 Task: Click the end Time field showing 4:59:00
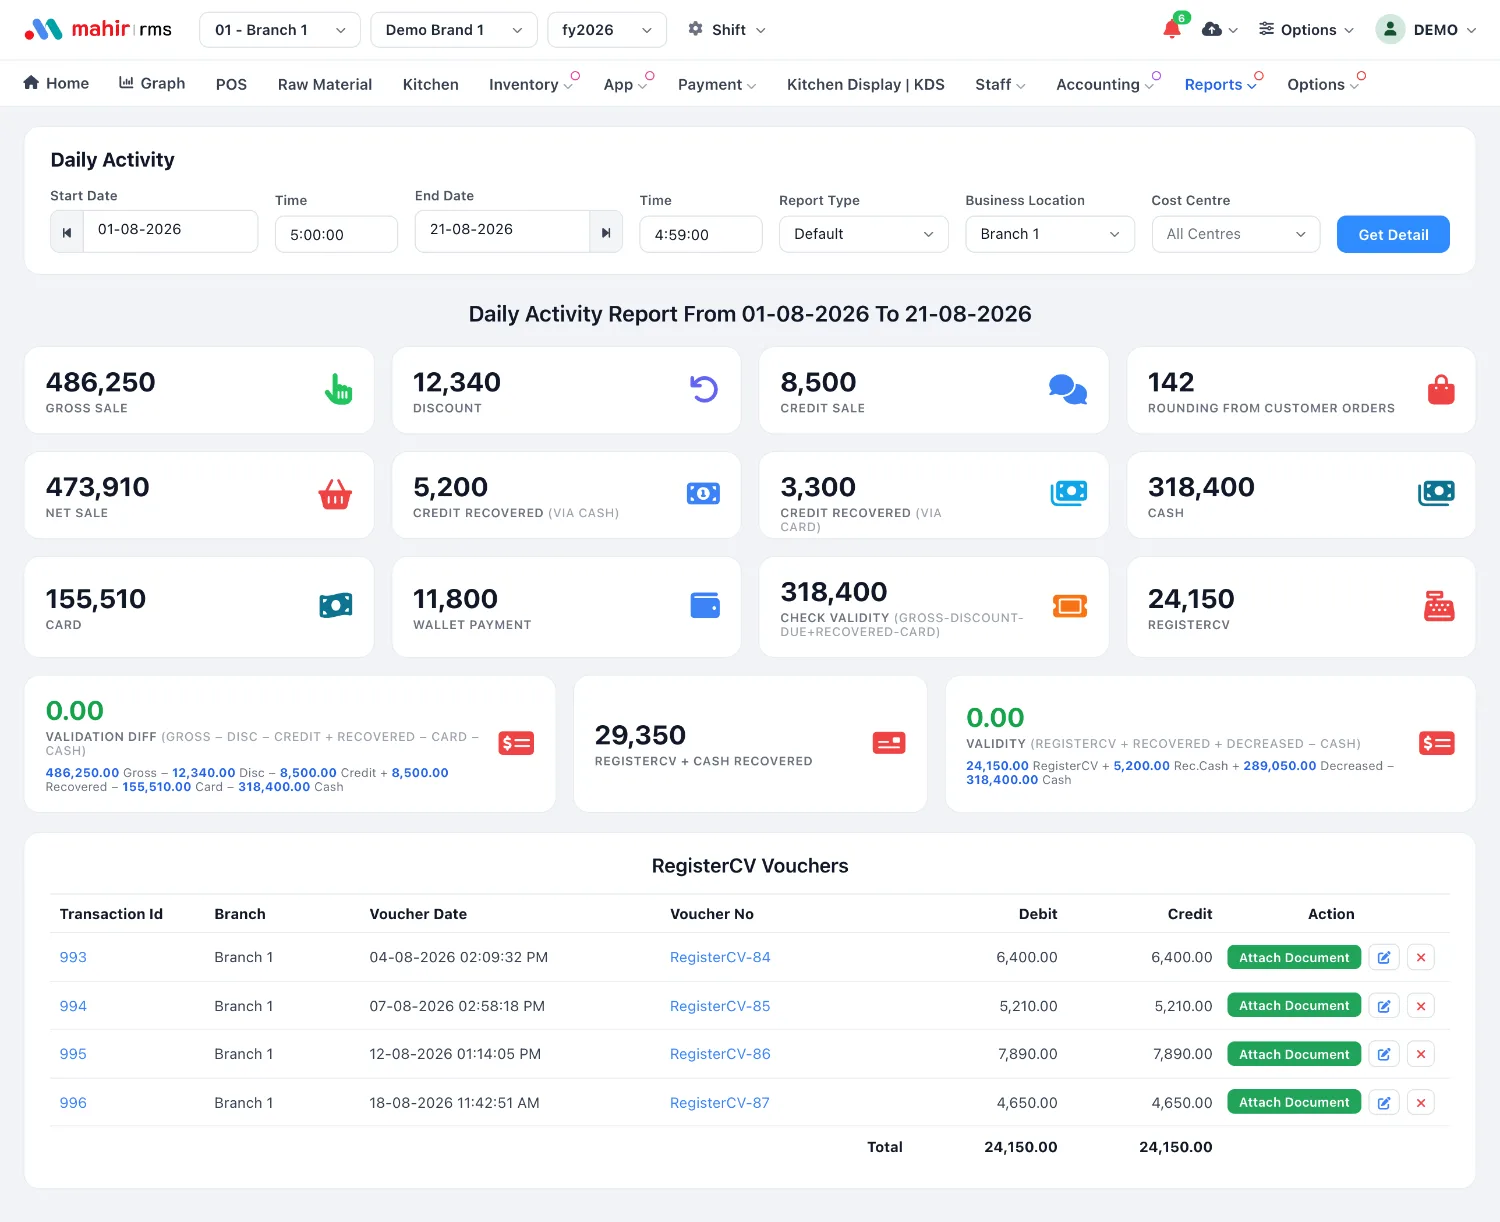pyautogui.click(x=701, y=235)
